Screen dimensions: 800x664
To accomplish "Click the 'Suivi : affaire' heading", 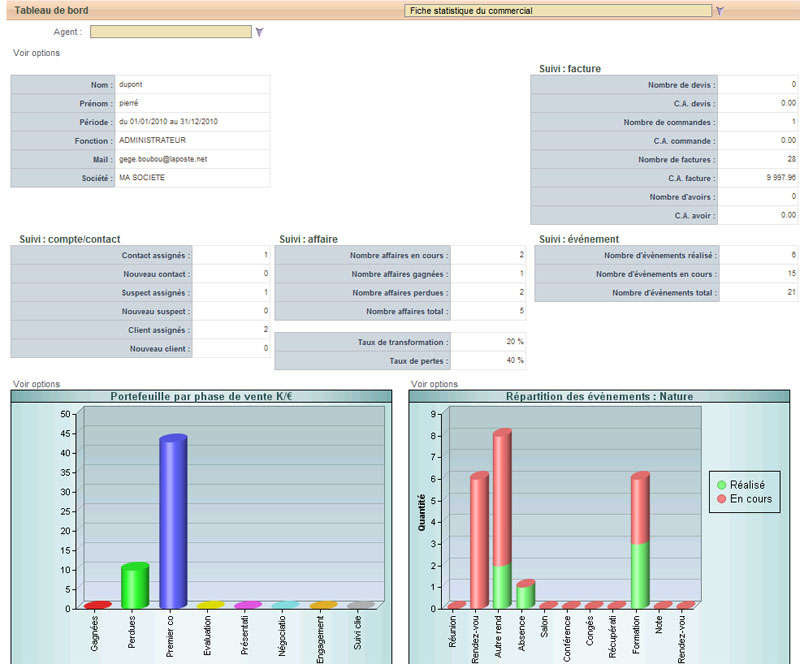I will [x=308, y=239].
